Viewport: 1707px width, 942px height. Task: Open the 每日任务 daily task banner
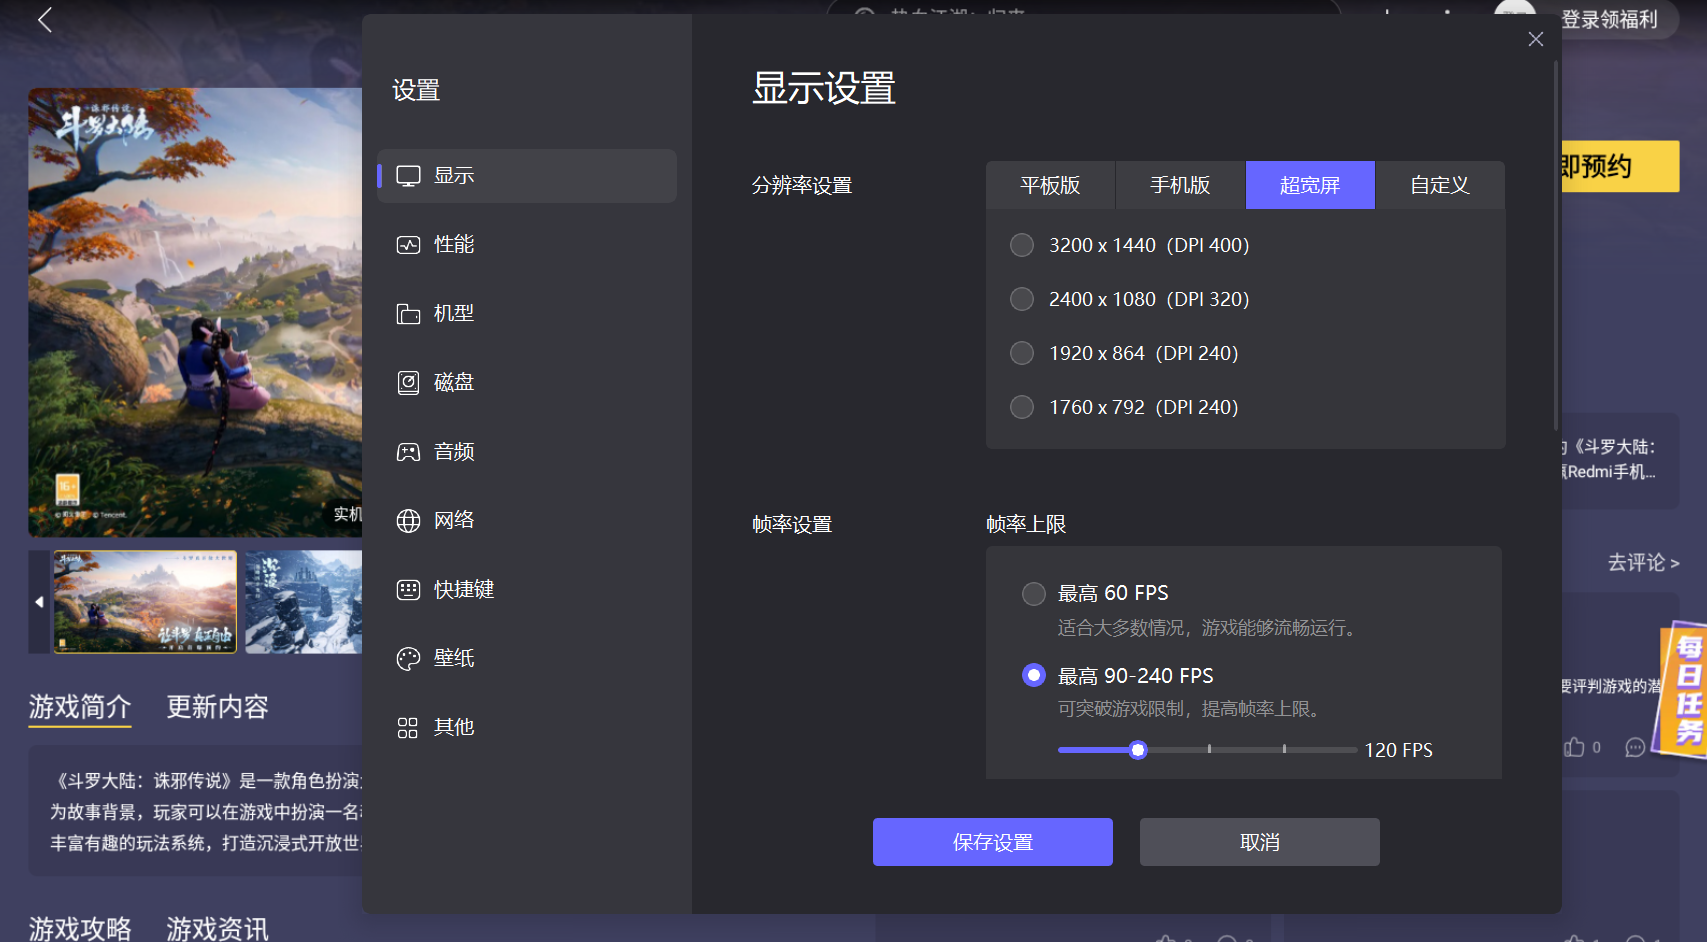pyautogui.click(x=1682, y=690)
